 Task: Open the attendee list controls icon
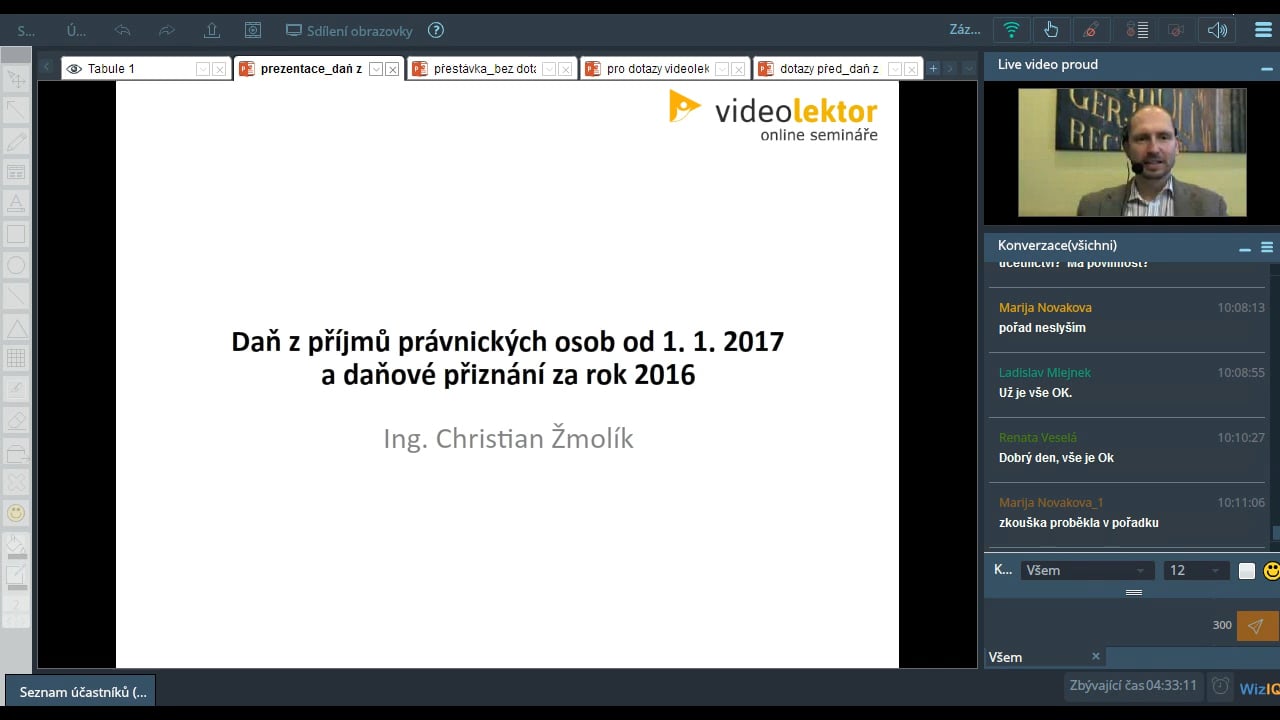coord(1137,30)
